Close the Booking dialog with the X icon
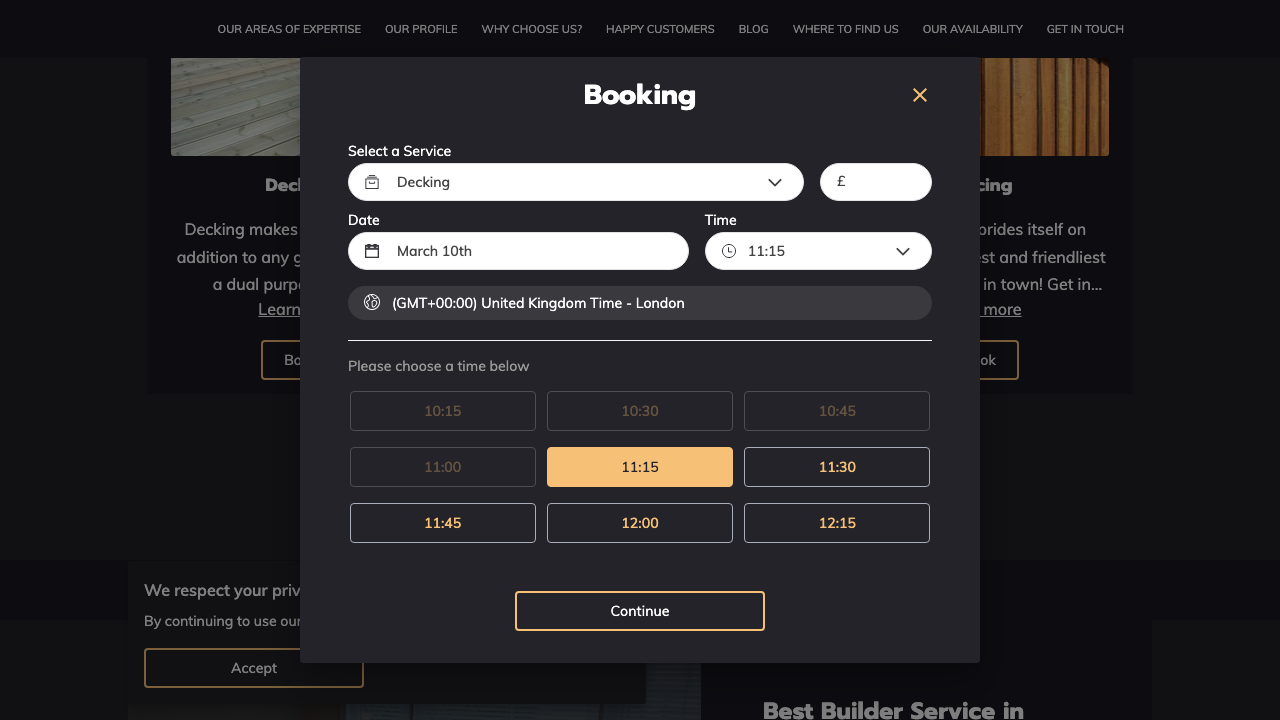This screenshot has height=720, width=1280. (920, 95)
